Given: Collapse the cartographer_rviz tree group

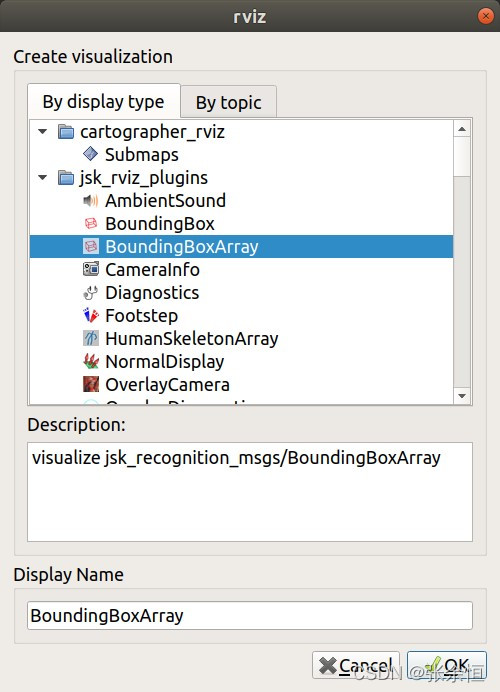Looking at the screenshot, I should pos(43,132).
